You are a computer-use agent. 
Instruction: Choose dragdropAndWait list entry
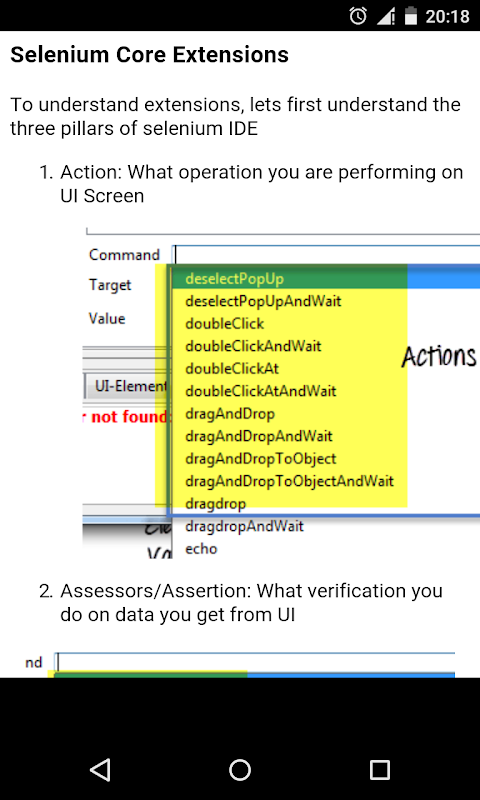(x=244, y=526)
